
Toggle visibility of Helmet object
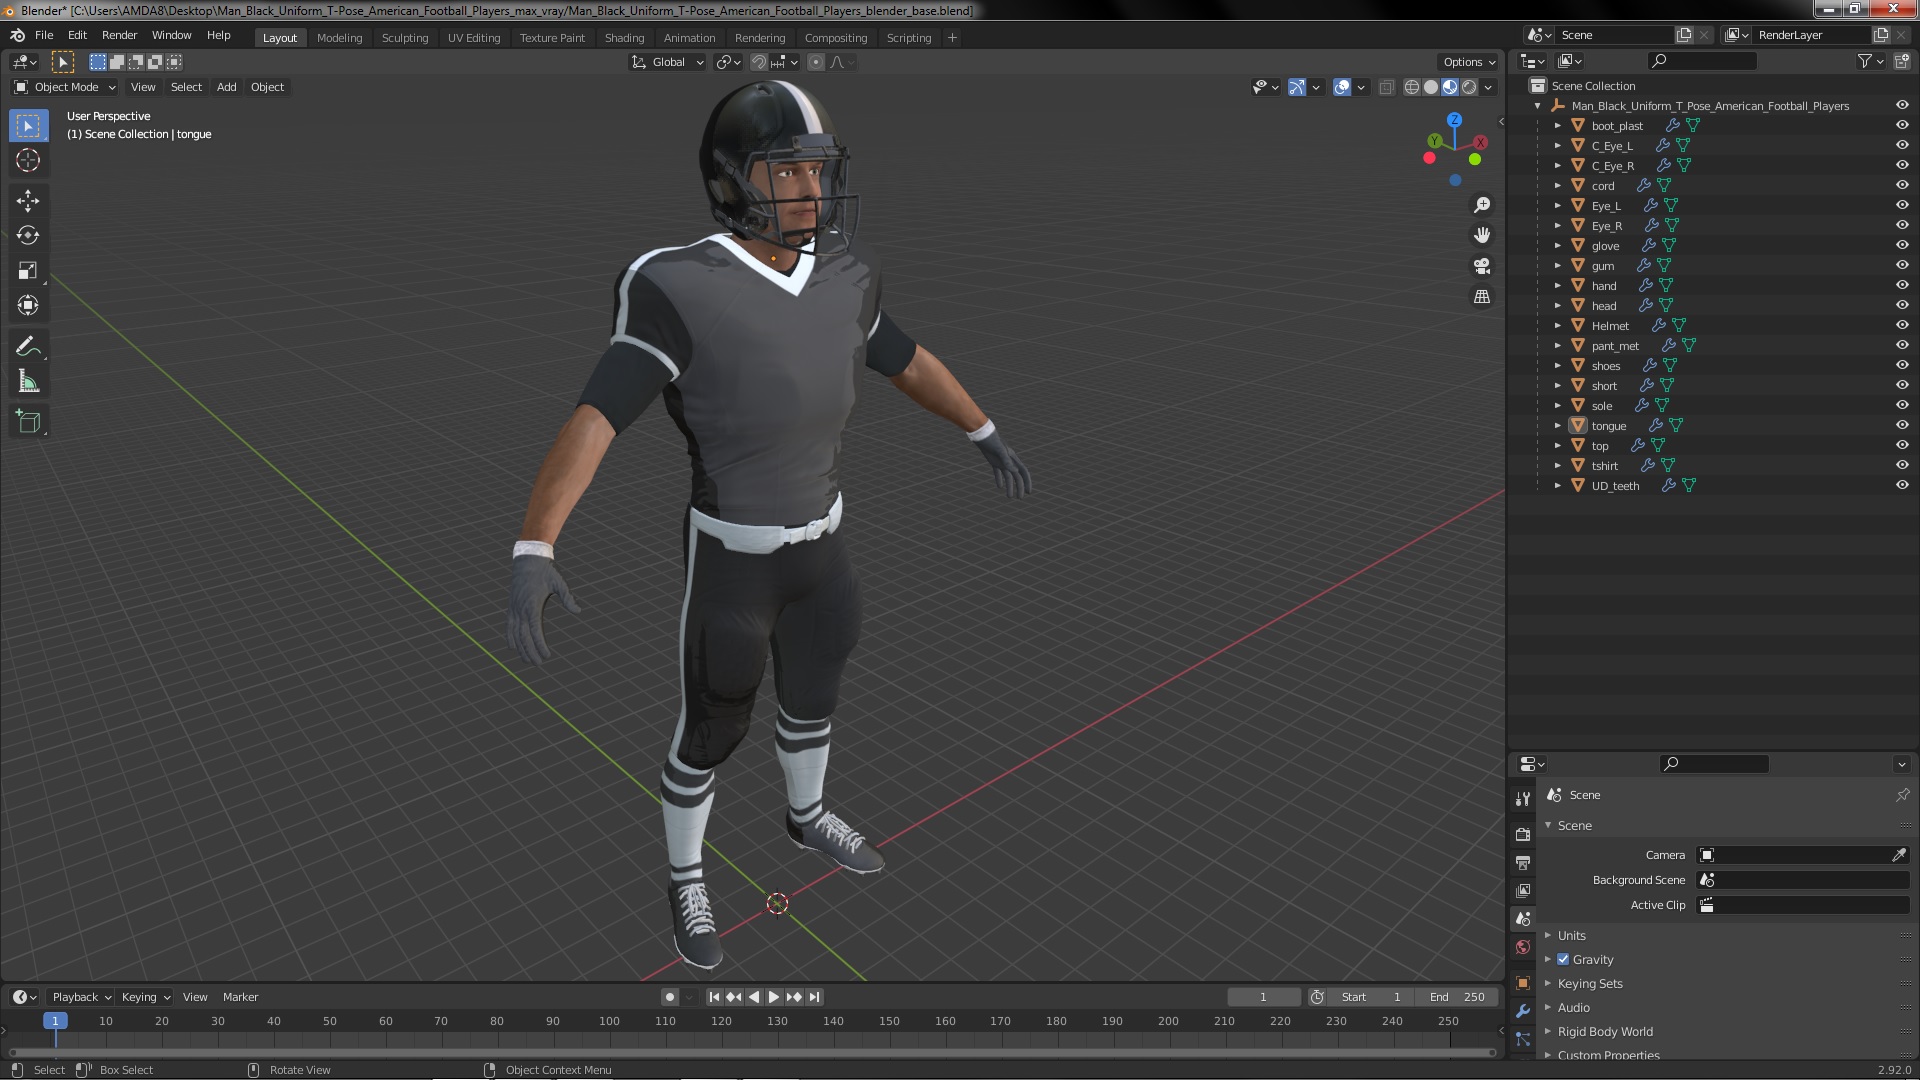click(1902, 324)
